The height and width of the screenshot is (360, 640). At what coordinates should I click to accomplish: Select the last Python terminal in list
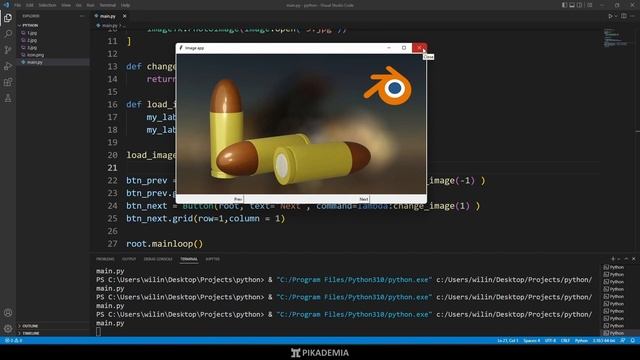[x=613, y=333]
